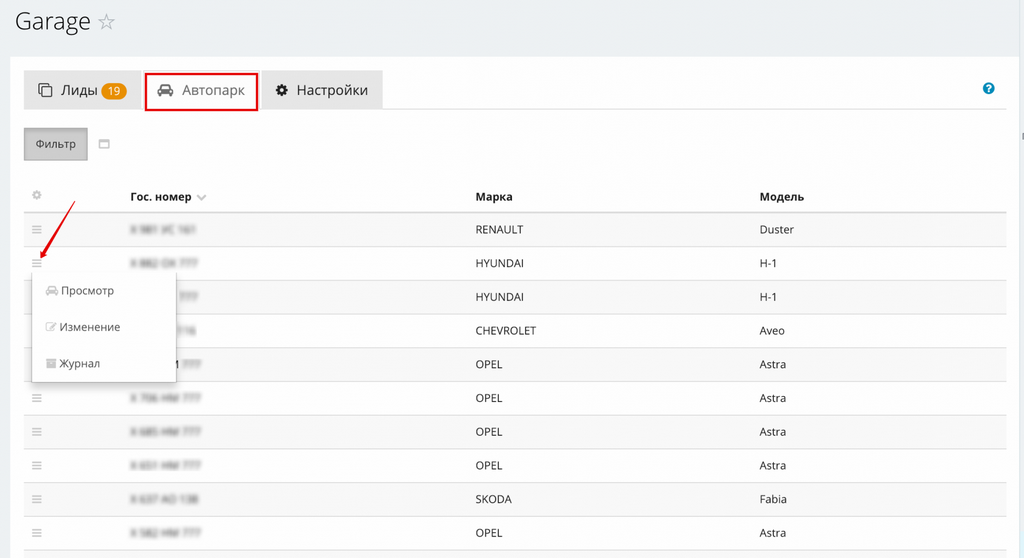Open table column settings gear
Image resolution: width=1024 pixels, height=558 pixels.
[x=37, y=195]
